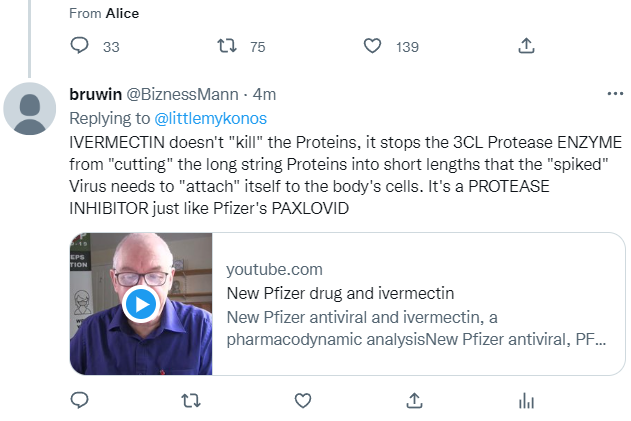Image resolution: width=631 pixels, height=421 pixels.
Task: Like bruwin's tweet about Paxlovid
Action: (303, 400)
